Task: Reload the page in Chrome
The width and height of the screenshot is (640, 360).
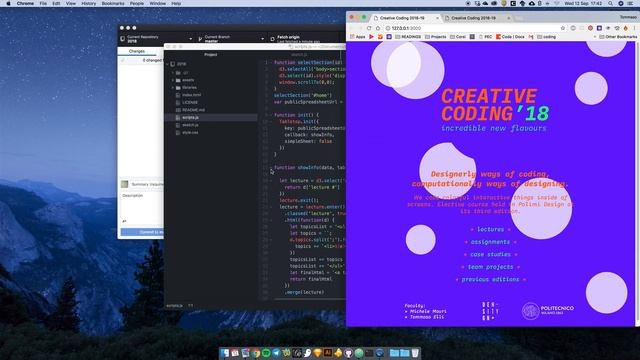Action: [369, 28]
